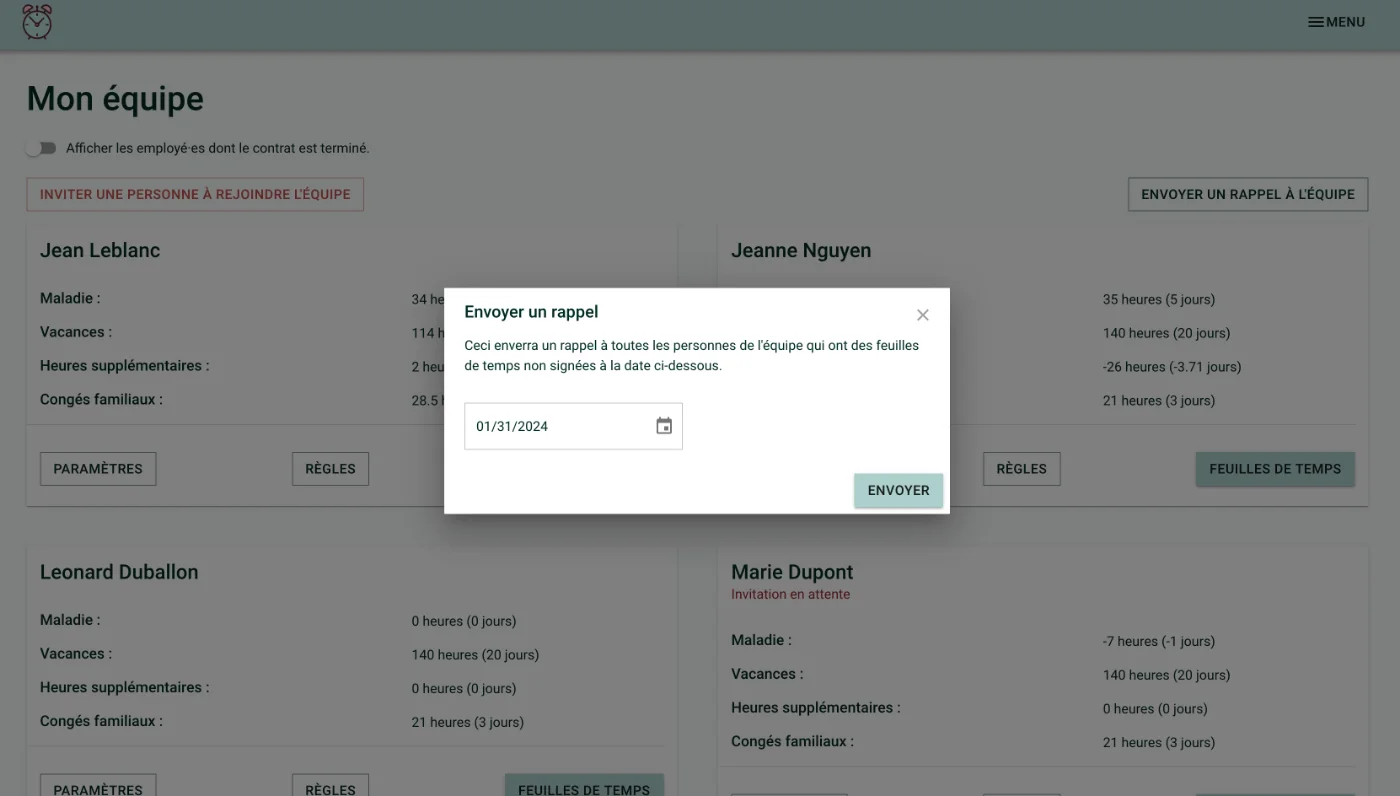
Task: Click the ENVOYER button in dialog
Action: click(x=898, y=490)
